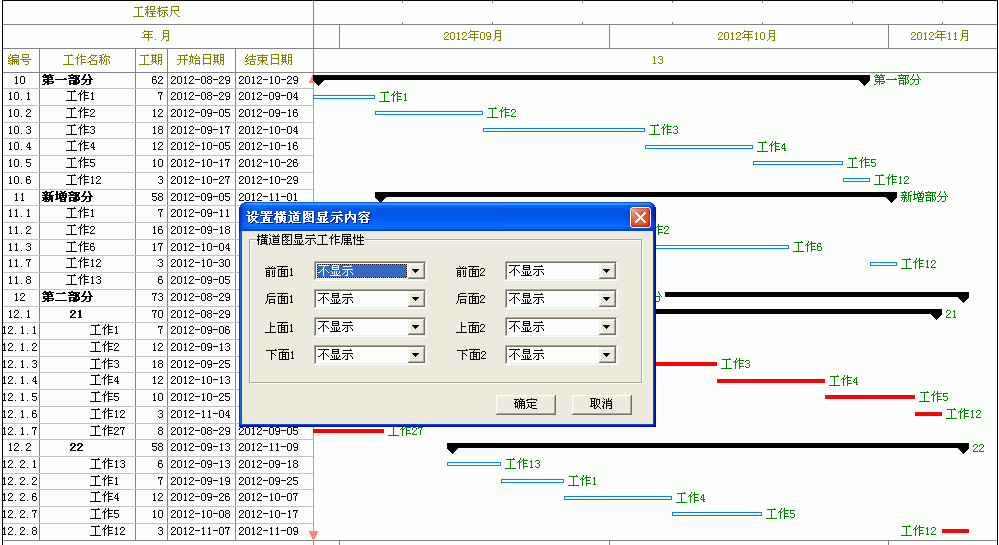Expand the 下面1 dropdown
This screenshot has width=999, height=545.
(416, 355)
